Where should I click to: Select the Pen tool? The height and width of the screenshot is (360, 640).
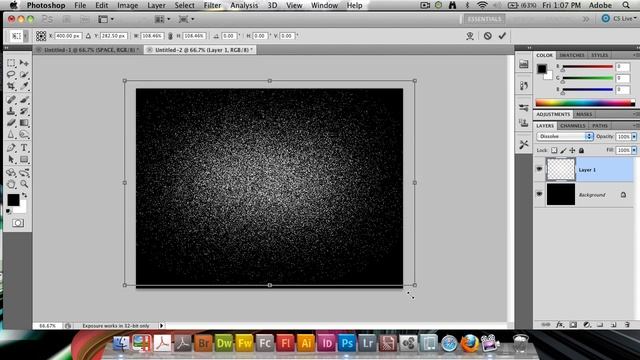11,148
